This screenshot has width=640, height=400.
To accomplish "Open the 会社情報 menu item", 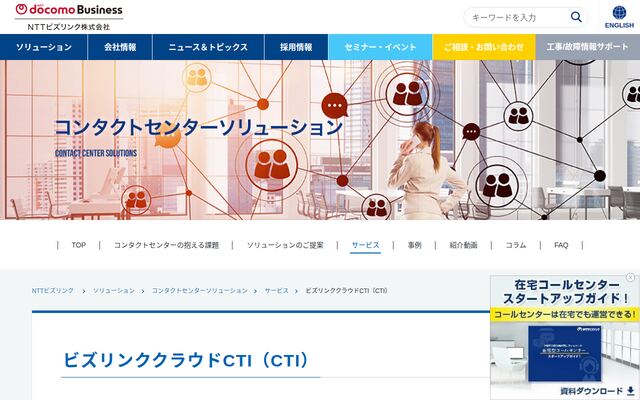I will pos(120,47).
